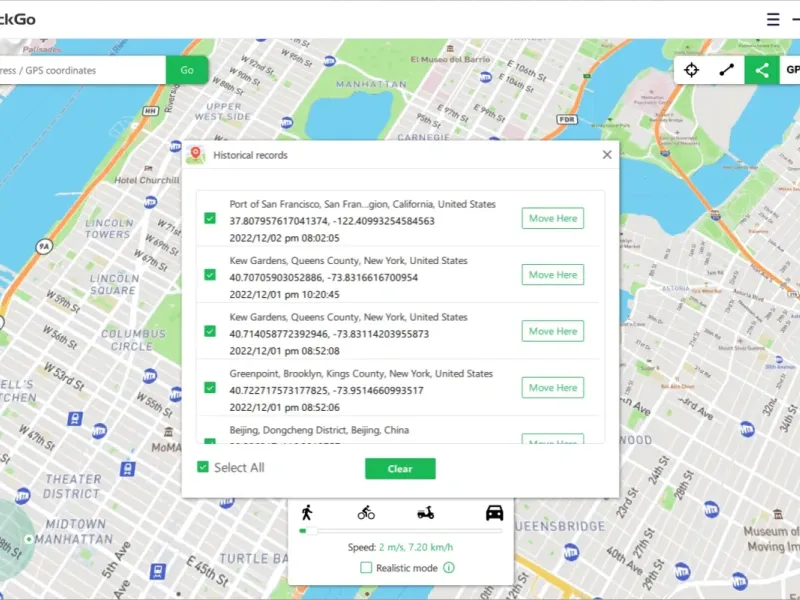Viewport: 800px width, 600px height.
Task: Click El Museo del Barrio map marker
Action: click(449, 49)
